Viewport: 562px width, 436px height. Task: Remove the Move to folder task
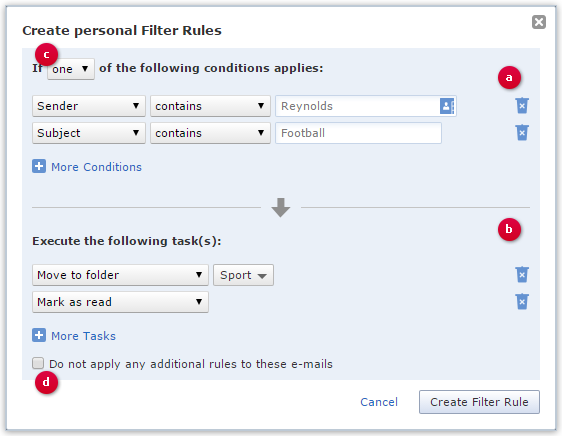(522, 275)
